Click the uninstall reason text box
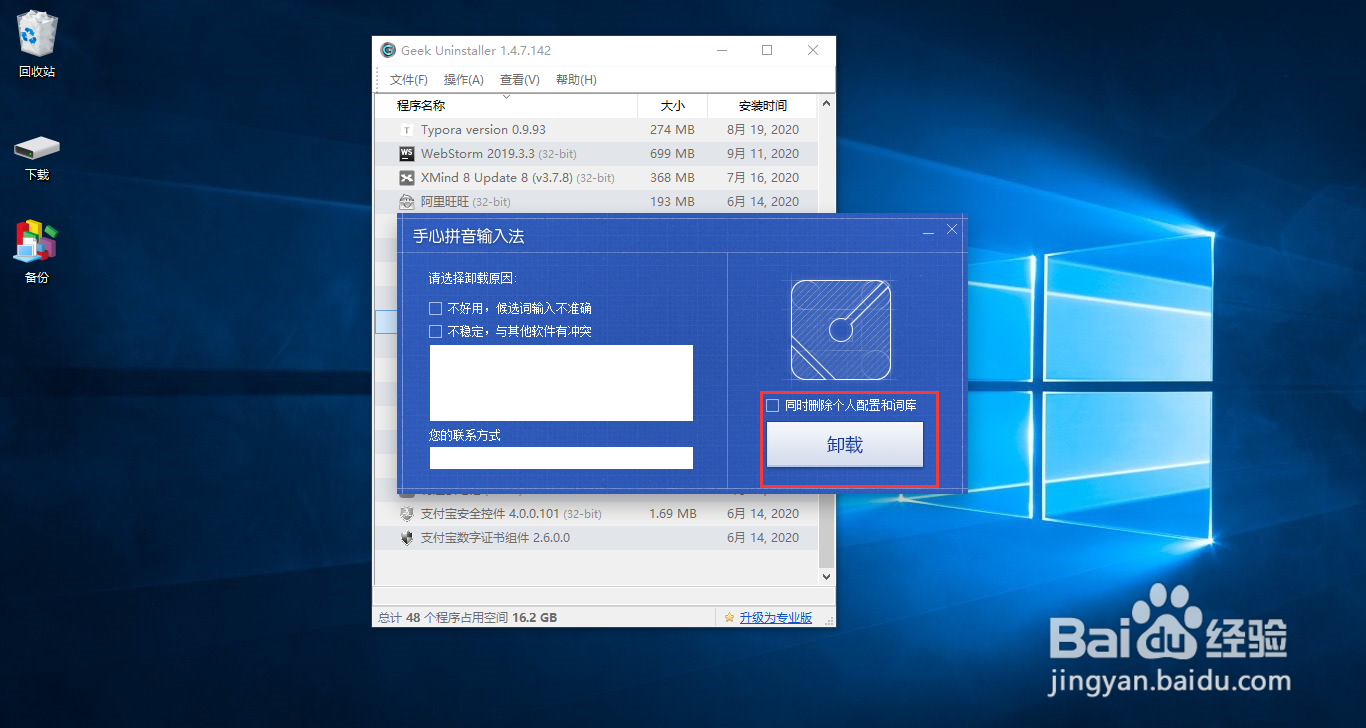 click(561, 383)
